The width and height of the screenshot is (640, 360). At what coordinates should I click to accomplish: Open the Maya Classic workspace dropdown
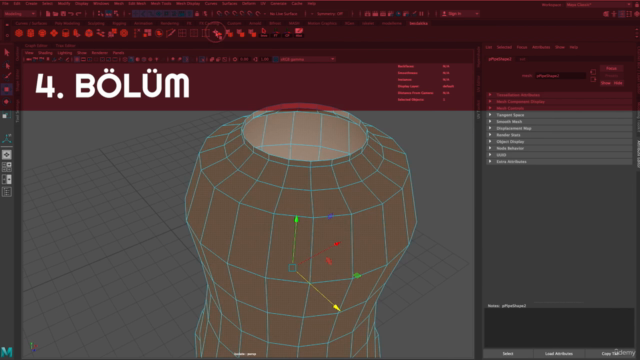point(598,4)
